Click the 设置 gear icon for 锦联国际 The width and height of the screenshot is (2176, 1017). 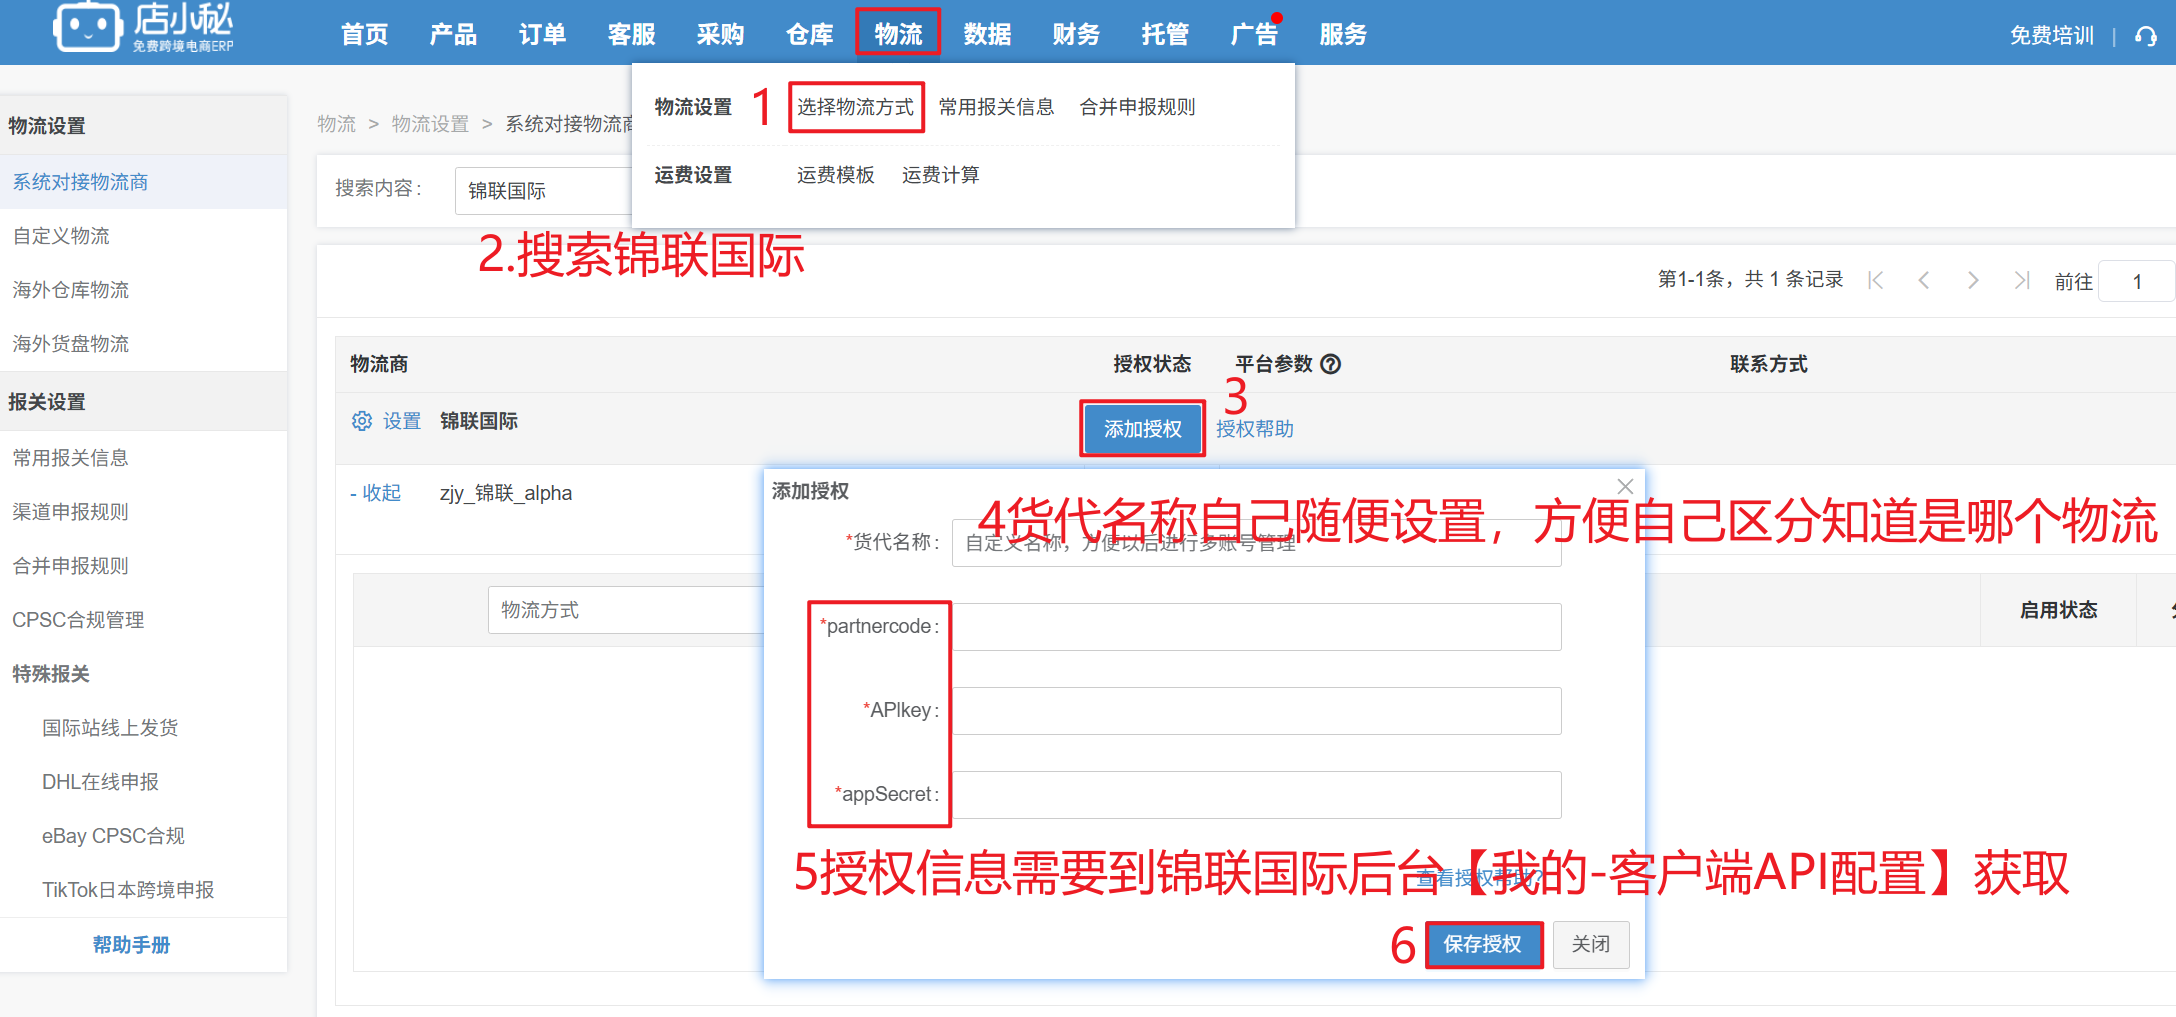361,421
